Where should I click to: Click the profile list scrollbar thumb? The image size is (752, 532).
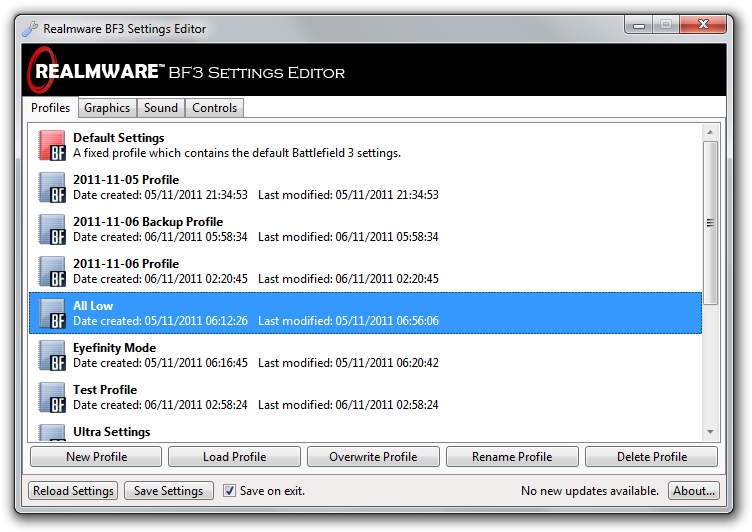(x=710, y=222)
